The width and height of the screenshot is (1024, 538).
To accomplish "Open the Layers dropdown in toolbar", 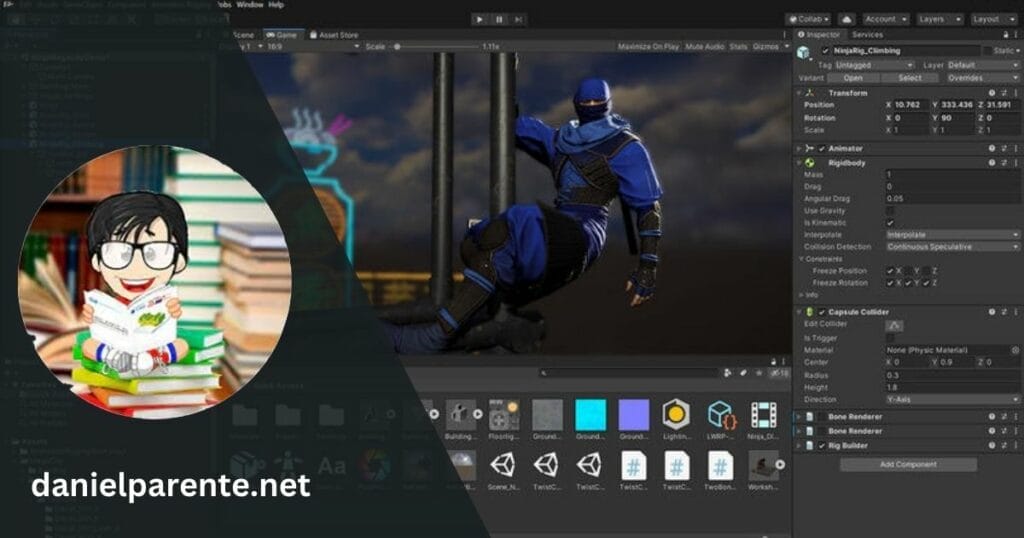I will tap(940, 20).
